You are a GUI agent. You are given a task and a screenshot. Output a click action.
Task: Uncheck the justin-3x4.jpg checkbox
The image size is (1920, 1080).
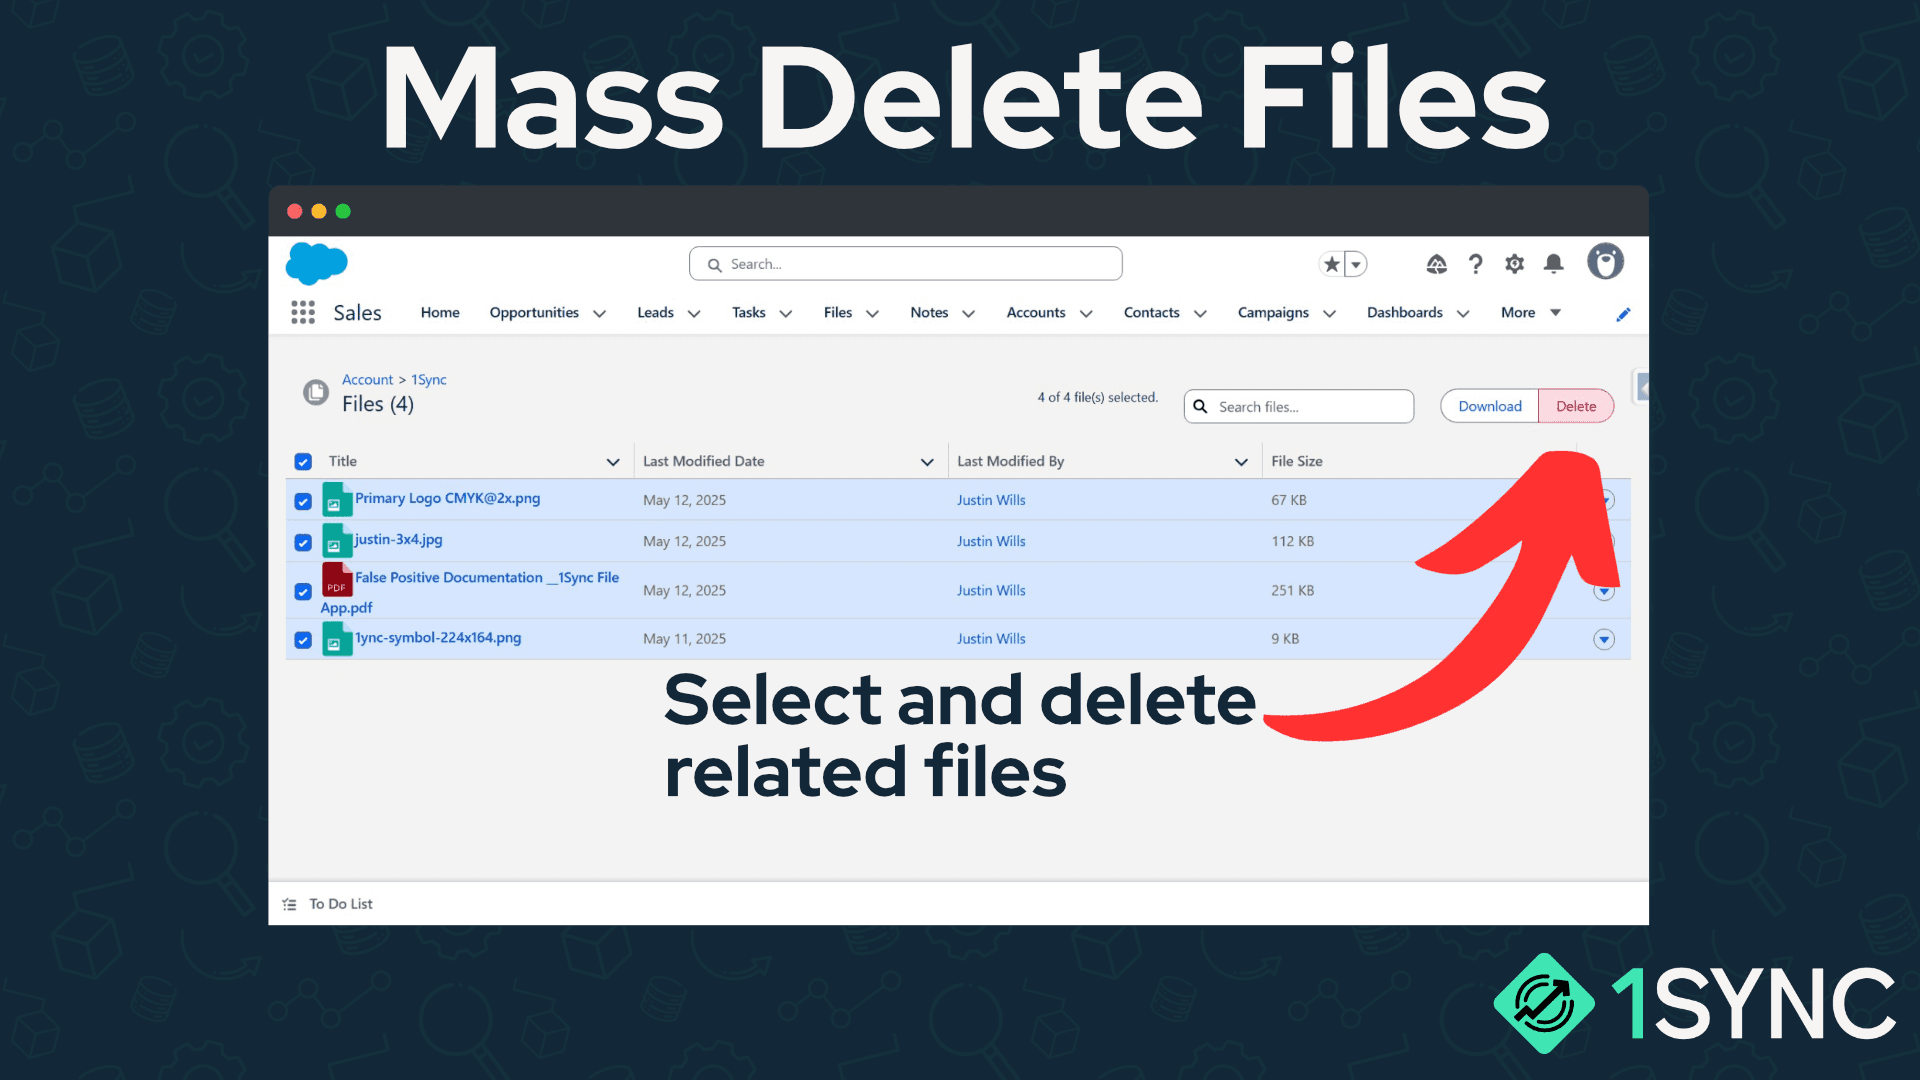(303, 542)
